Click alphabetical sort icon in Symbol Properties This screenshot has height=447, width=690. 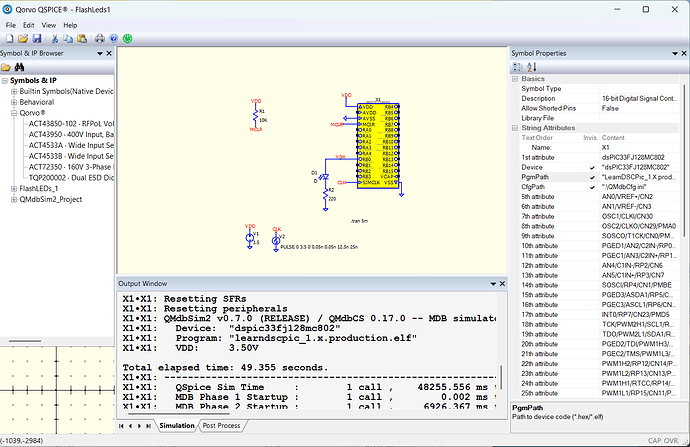click(532, 67)
